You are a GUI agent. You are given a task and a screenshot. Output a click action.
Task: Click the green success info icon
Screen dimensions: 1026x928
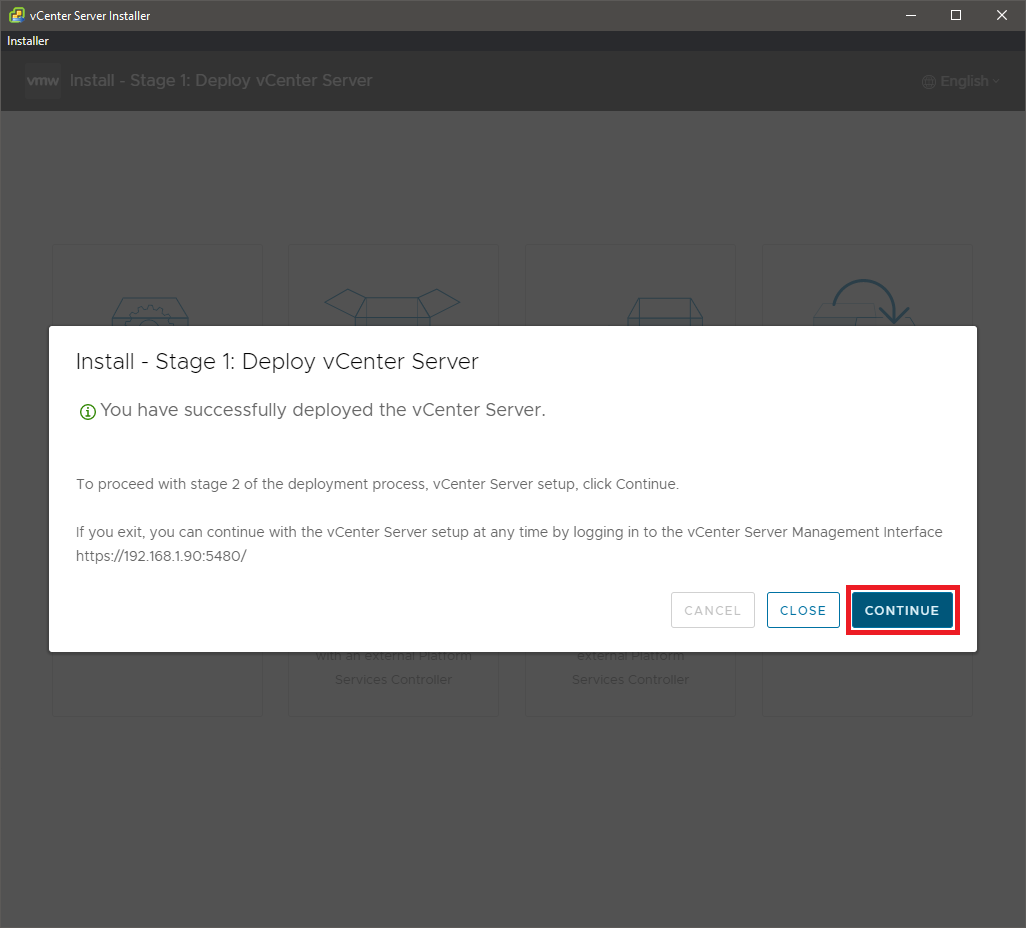tap(87, 411)
